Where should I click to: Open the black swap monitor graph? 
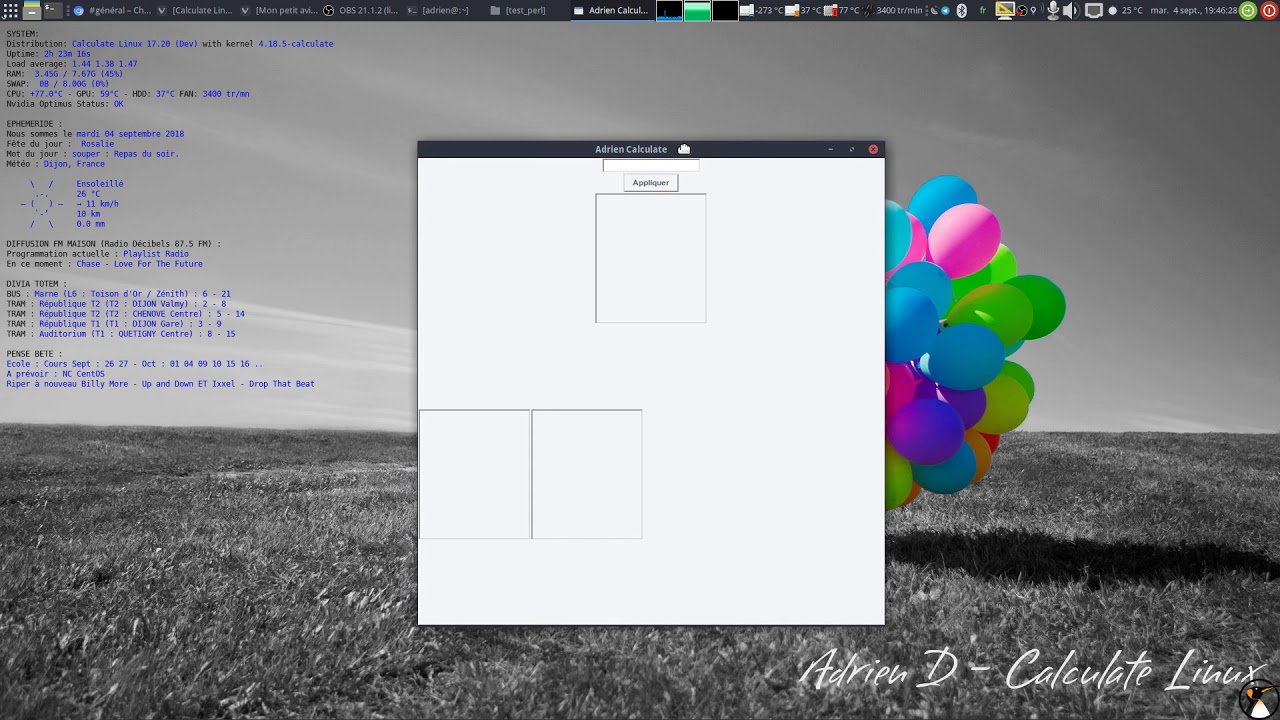[x=725, y=10]
